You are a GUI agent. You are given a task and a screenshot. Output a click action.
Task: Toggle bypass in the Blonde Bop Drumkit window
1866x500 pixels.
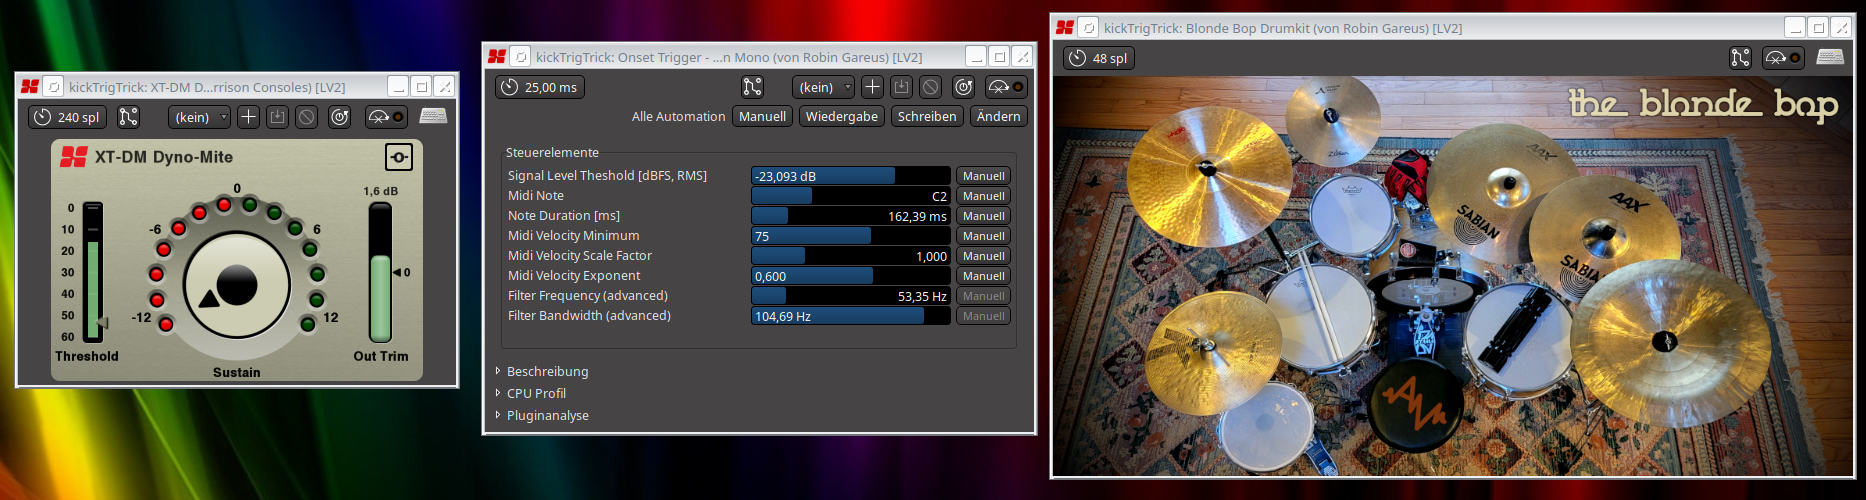[1783, 58]
